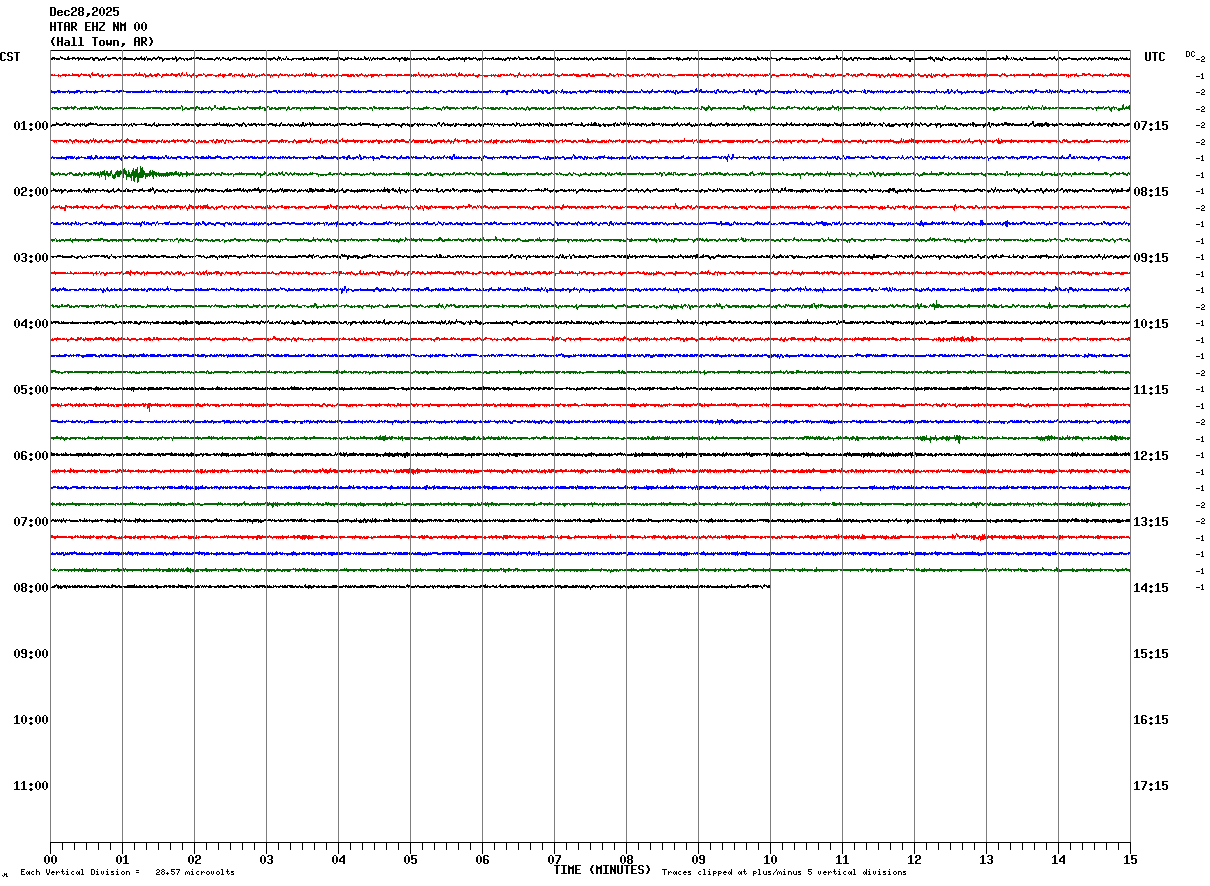The height and width of the screenshot is (886, 1210).
Task: Click the 15:15 UTC time label
Action: [x=1151, y=654]
